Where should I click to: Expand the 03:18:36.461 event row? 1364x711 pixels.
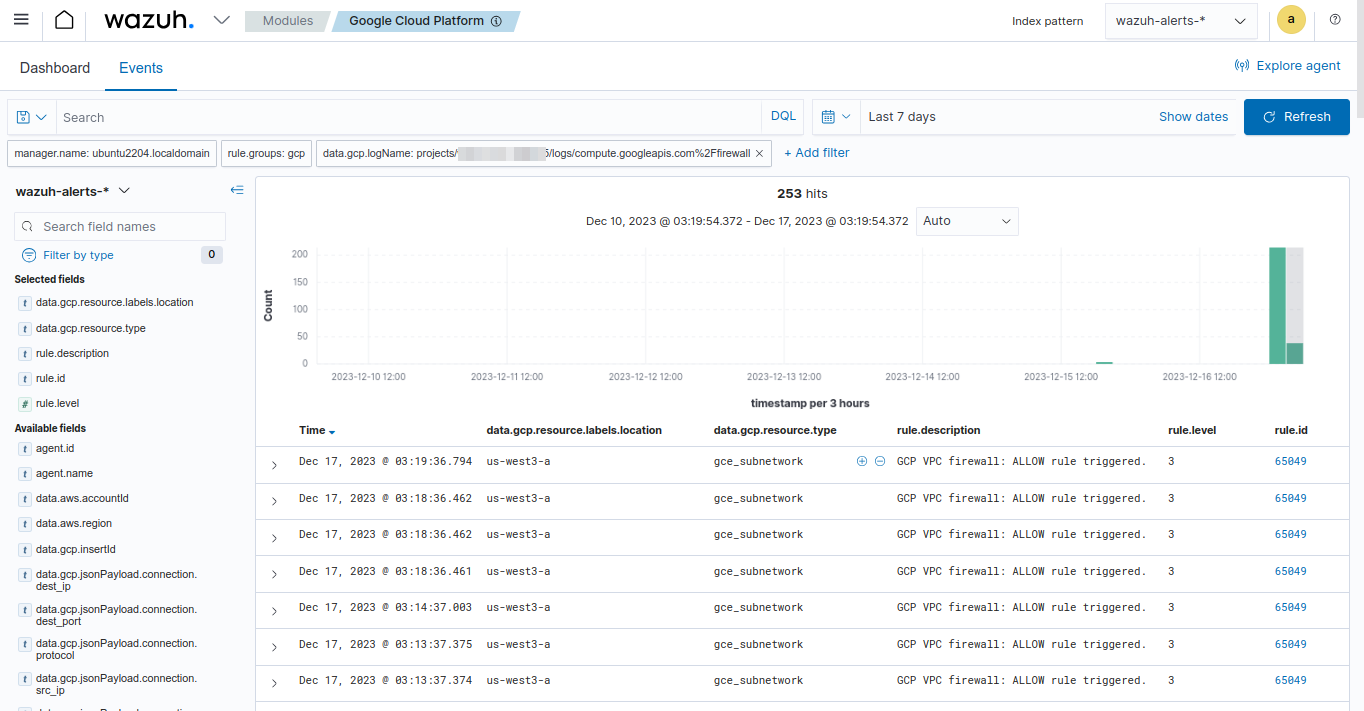pos(274,575)
